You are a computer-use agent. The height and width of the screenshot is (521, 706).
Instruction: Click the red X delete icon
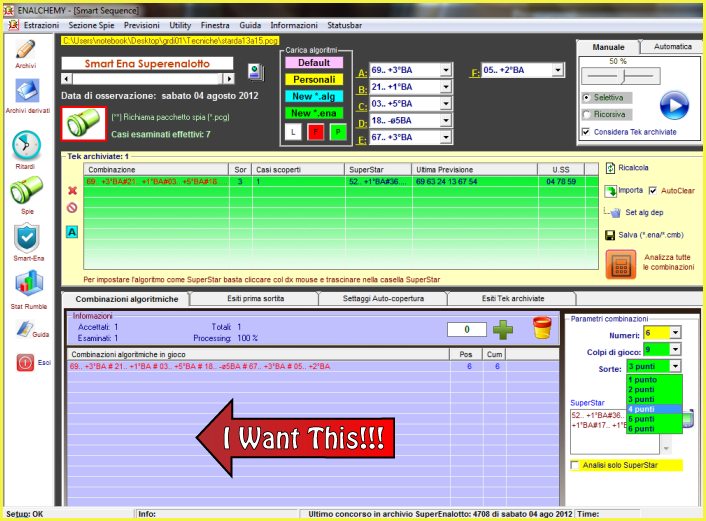pos(72,191)
